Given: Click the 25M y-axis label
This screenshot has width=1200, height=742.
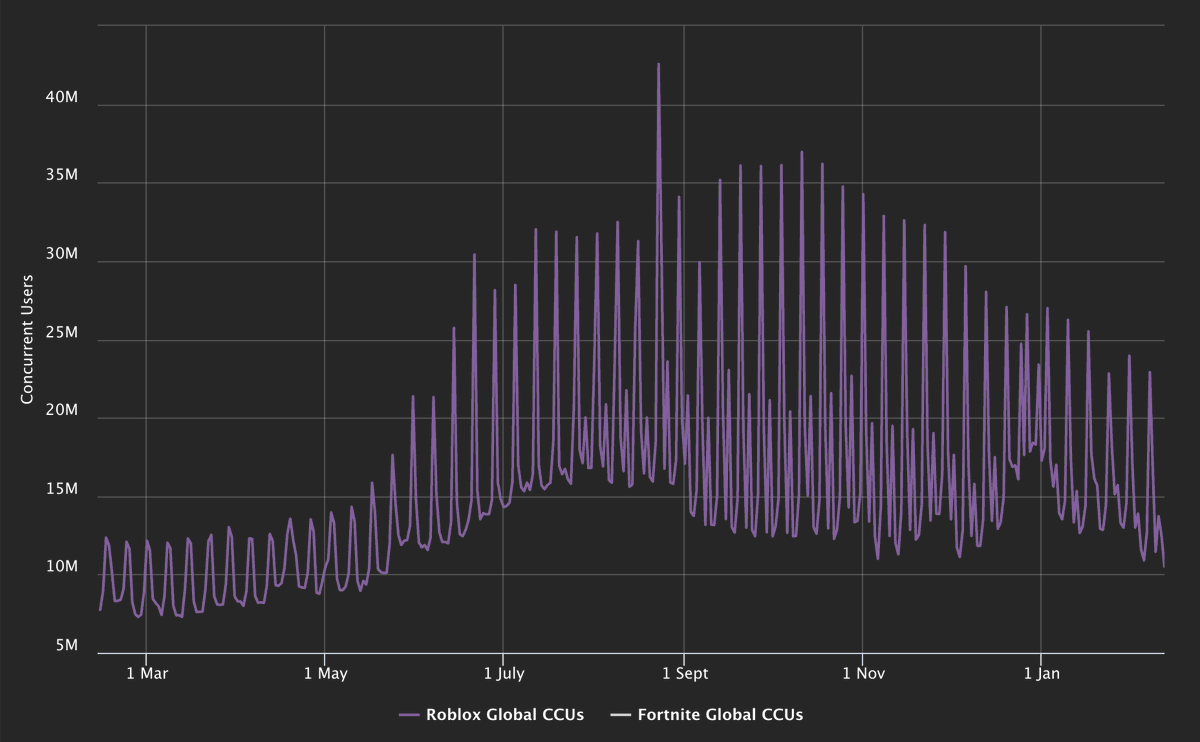Looking at the screenshot, I should [x=62, y=332].
